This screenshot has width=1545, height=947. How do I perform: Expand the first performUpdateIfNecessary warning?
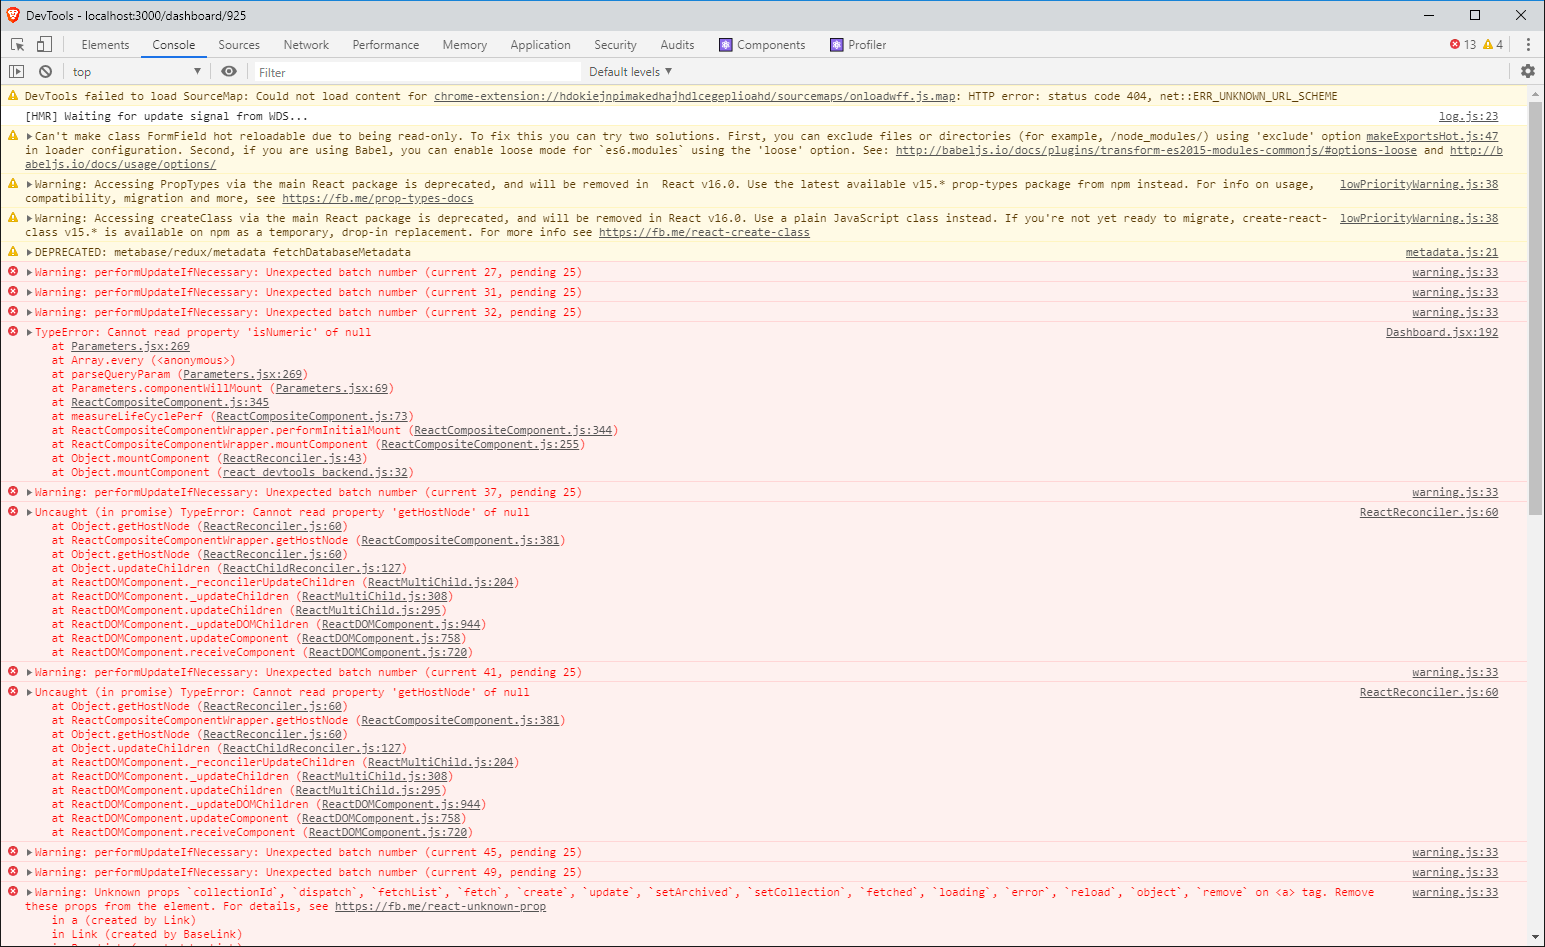[27, 272]
